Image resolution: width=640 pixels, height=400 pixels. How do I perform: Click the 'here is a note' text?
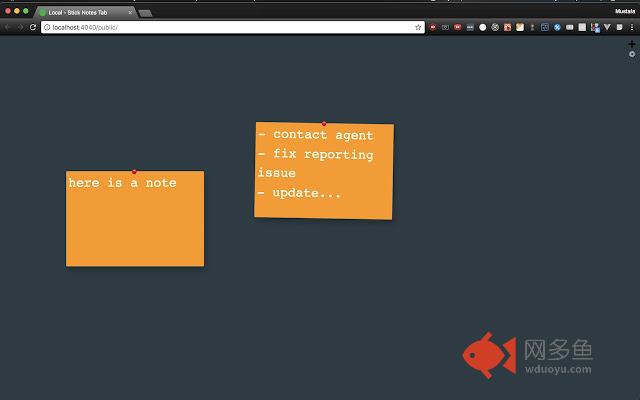(122, 183)
